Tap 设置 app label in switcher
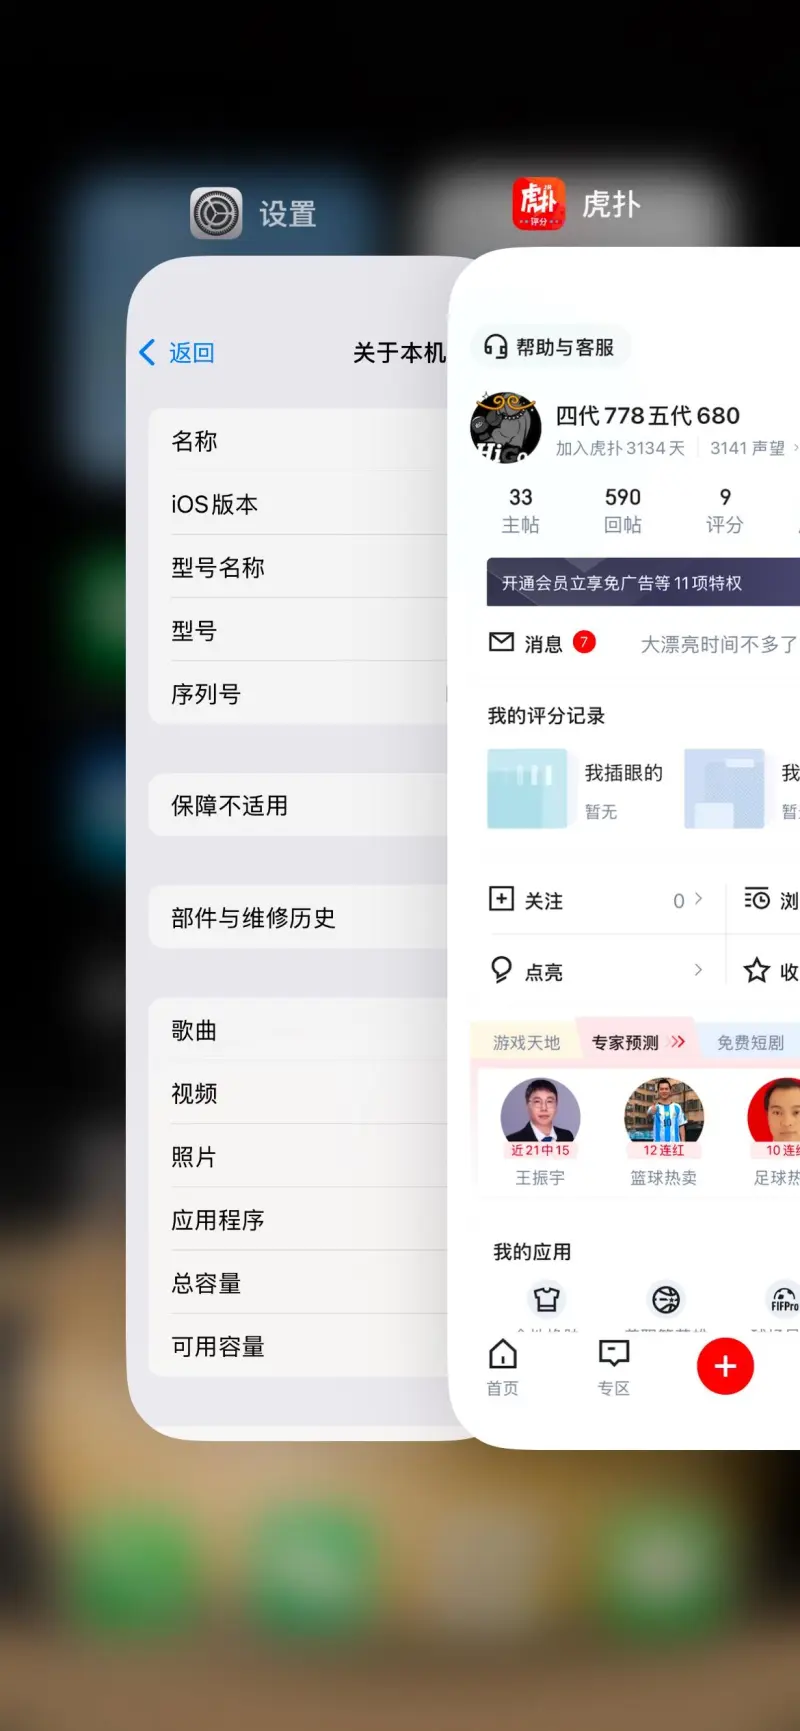The width and height of the screenshot is (800, 1731). pyautogui.click(x=288, y=214)
